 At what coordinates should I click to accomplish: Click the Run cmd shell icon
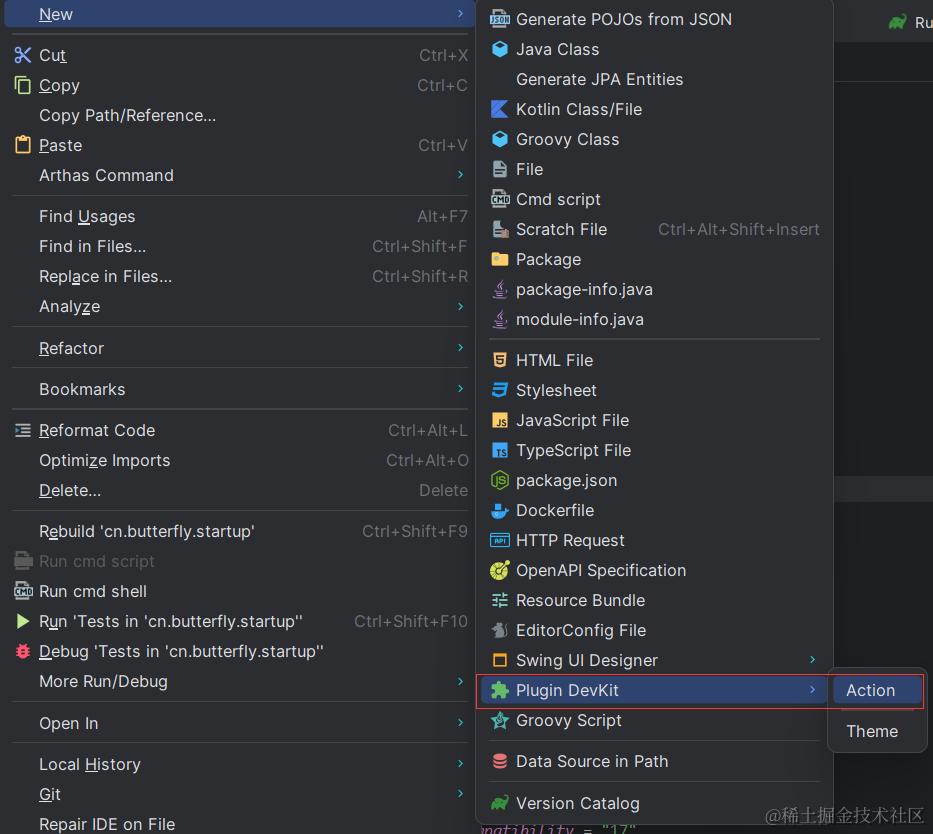(x=23, y=591)
